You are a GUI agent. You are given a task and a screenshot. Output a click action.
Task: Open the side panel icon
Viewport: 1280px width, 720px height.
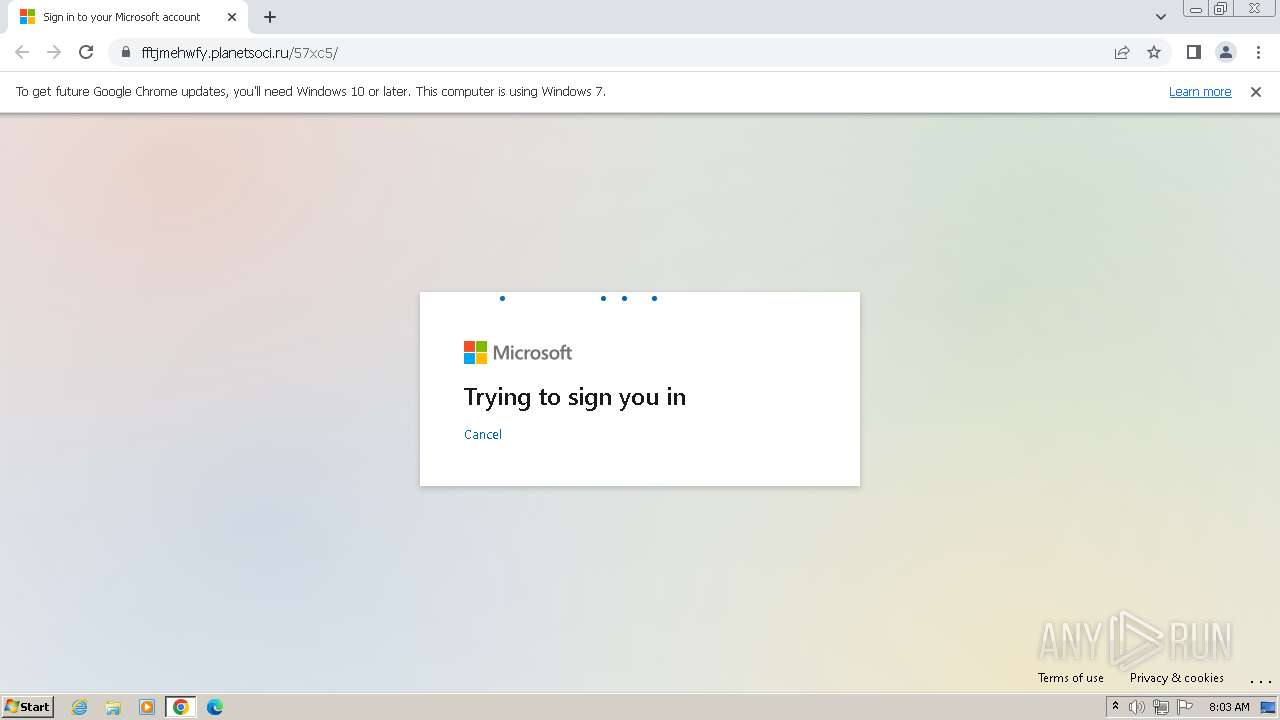1193,52
